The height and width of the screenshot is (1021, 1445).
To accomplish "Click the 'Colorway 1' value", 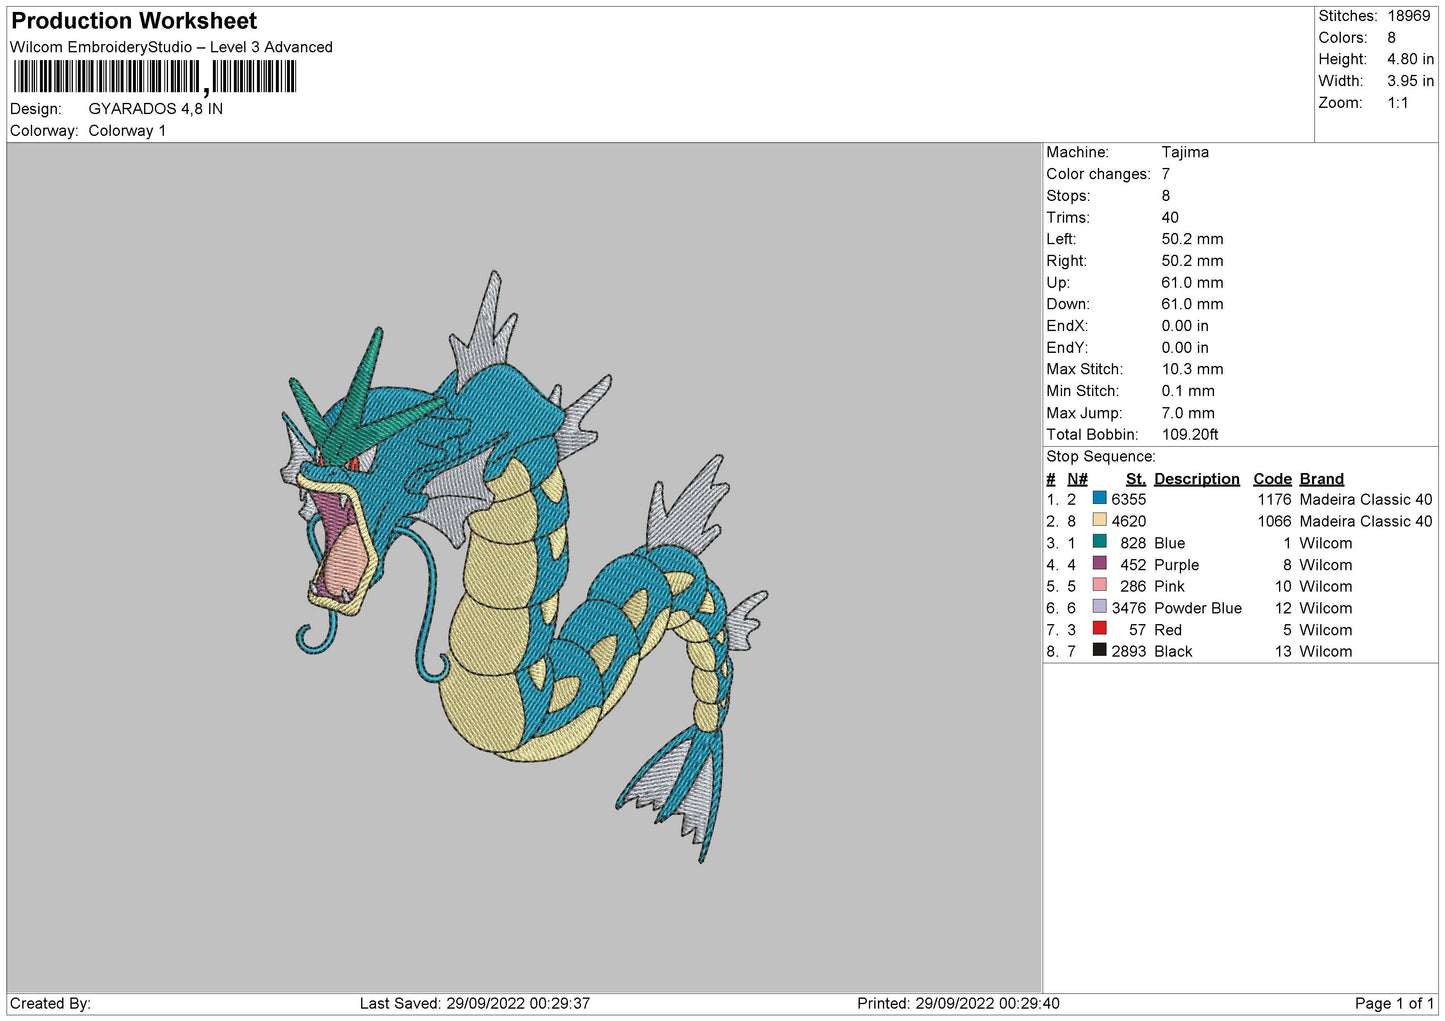I will click(127, 131).
